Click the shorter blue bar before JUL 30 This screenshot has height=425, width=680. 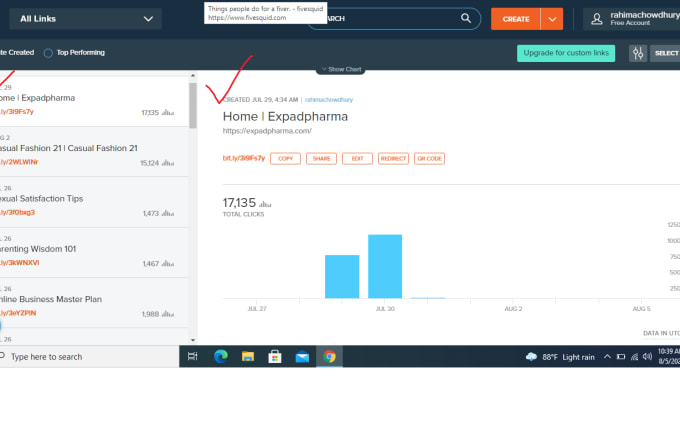click(x=342, y=277)
